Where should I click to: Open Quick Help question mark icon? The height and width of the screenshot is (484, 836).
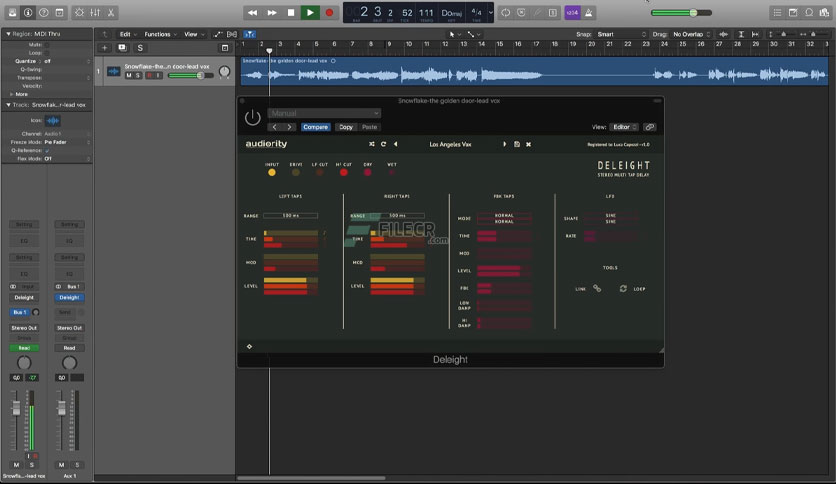[x=44, y=12]
